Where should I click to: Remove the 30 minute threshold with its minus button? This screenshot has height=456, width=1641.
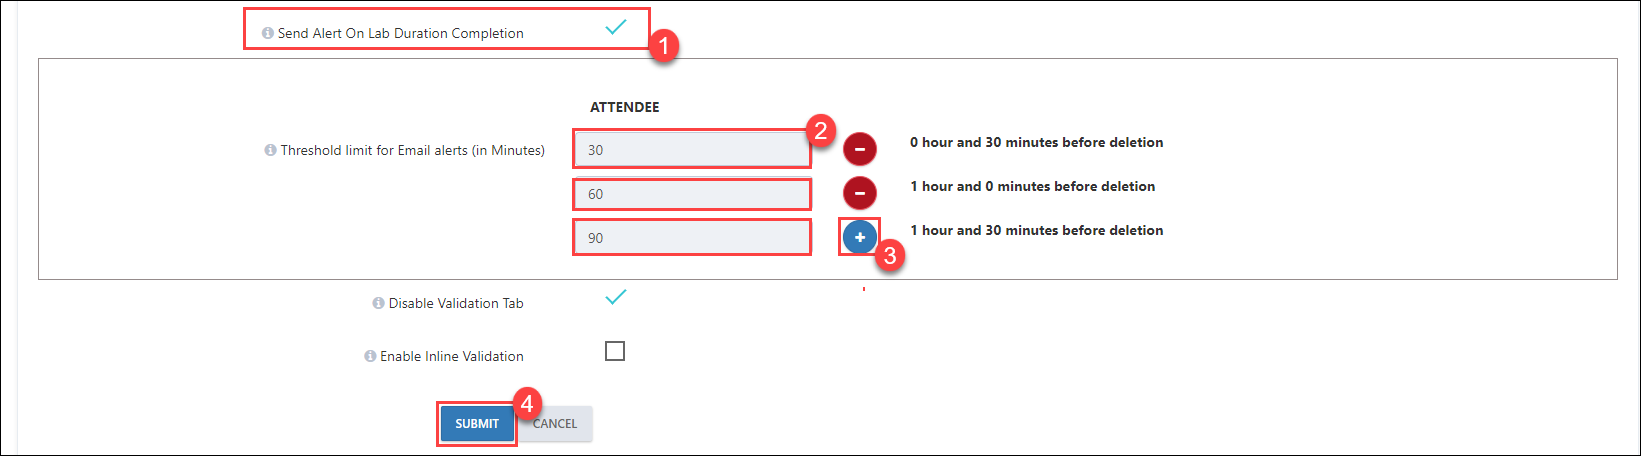coord(860,149)
